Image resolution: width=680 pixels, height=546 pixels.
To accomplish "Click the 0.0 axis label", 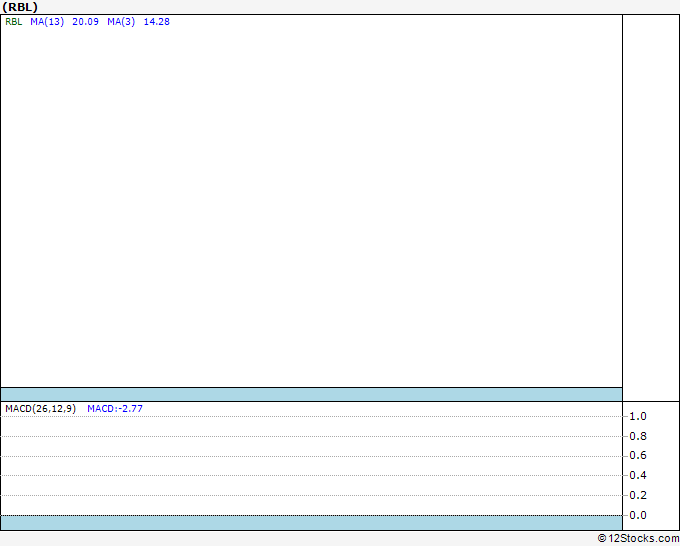I will click(638, 515).
